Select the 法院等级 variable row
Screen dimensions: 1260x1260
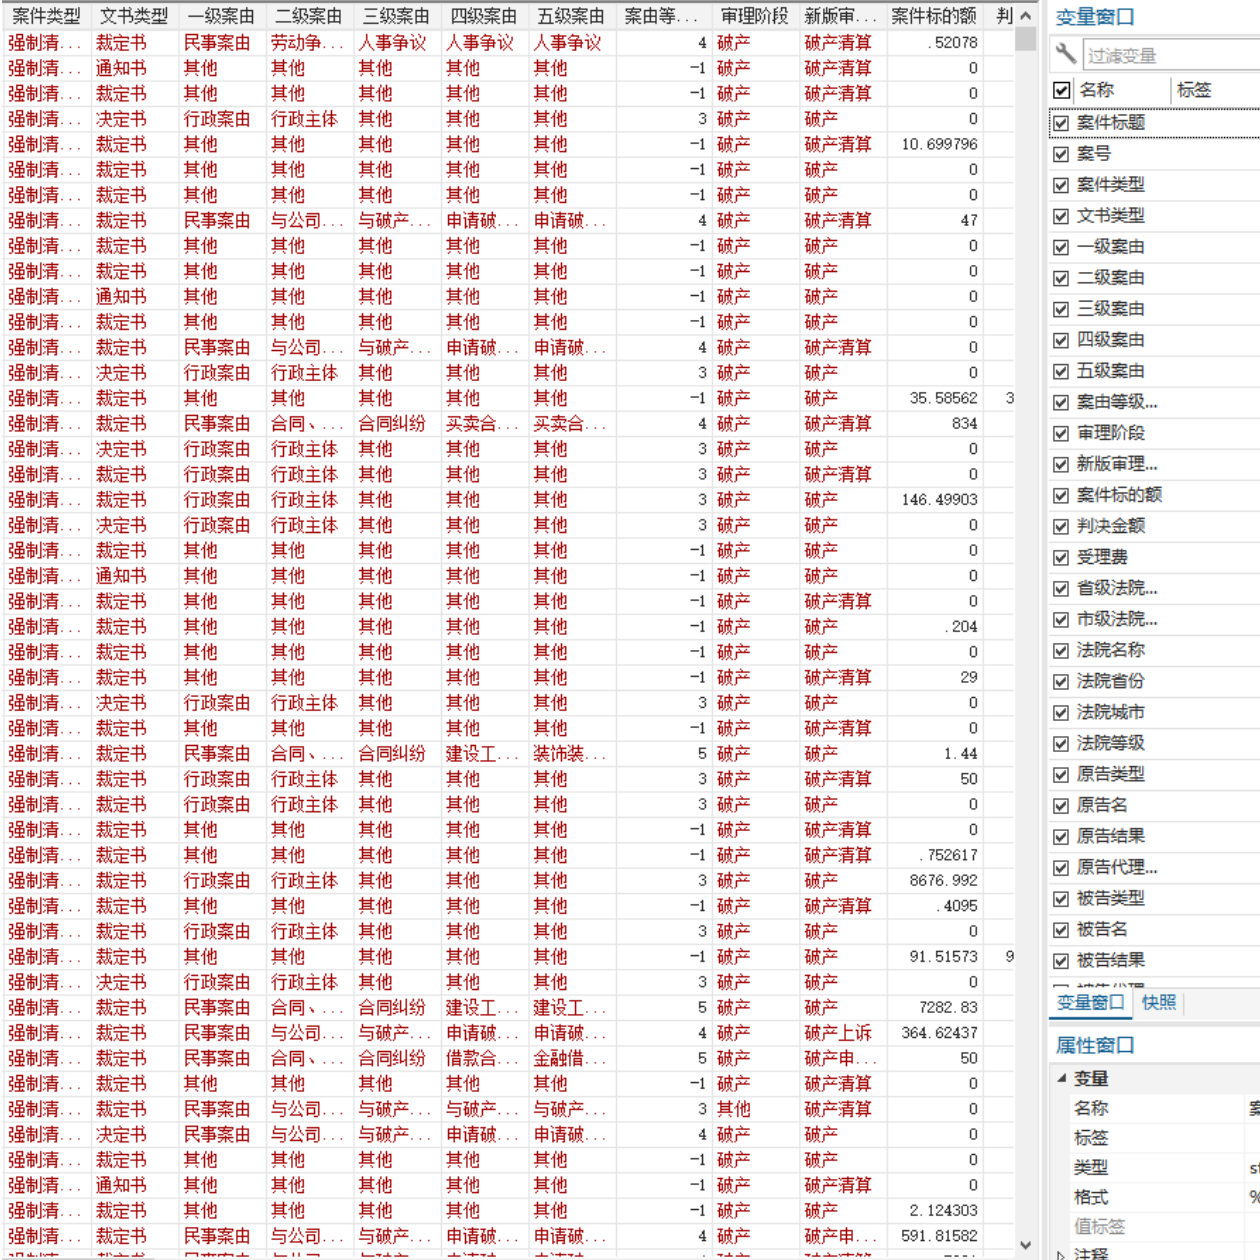[x=1155, y=743]
